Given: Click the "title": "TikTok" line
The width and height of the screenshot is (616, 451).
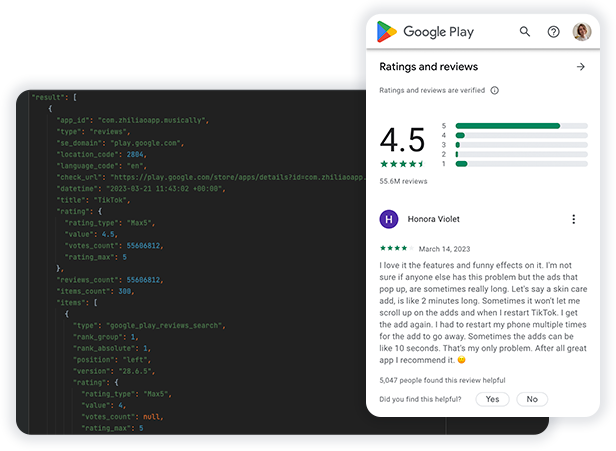Looking at the screenshot, I should [x=93, y=200].
